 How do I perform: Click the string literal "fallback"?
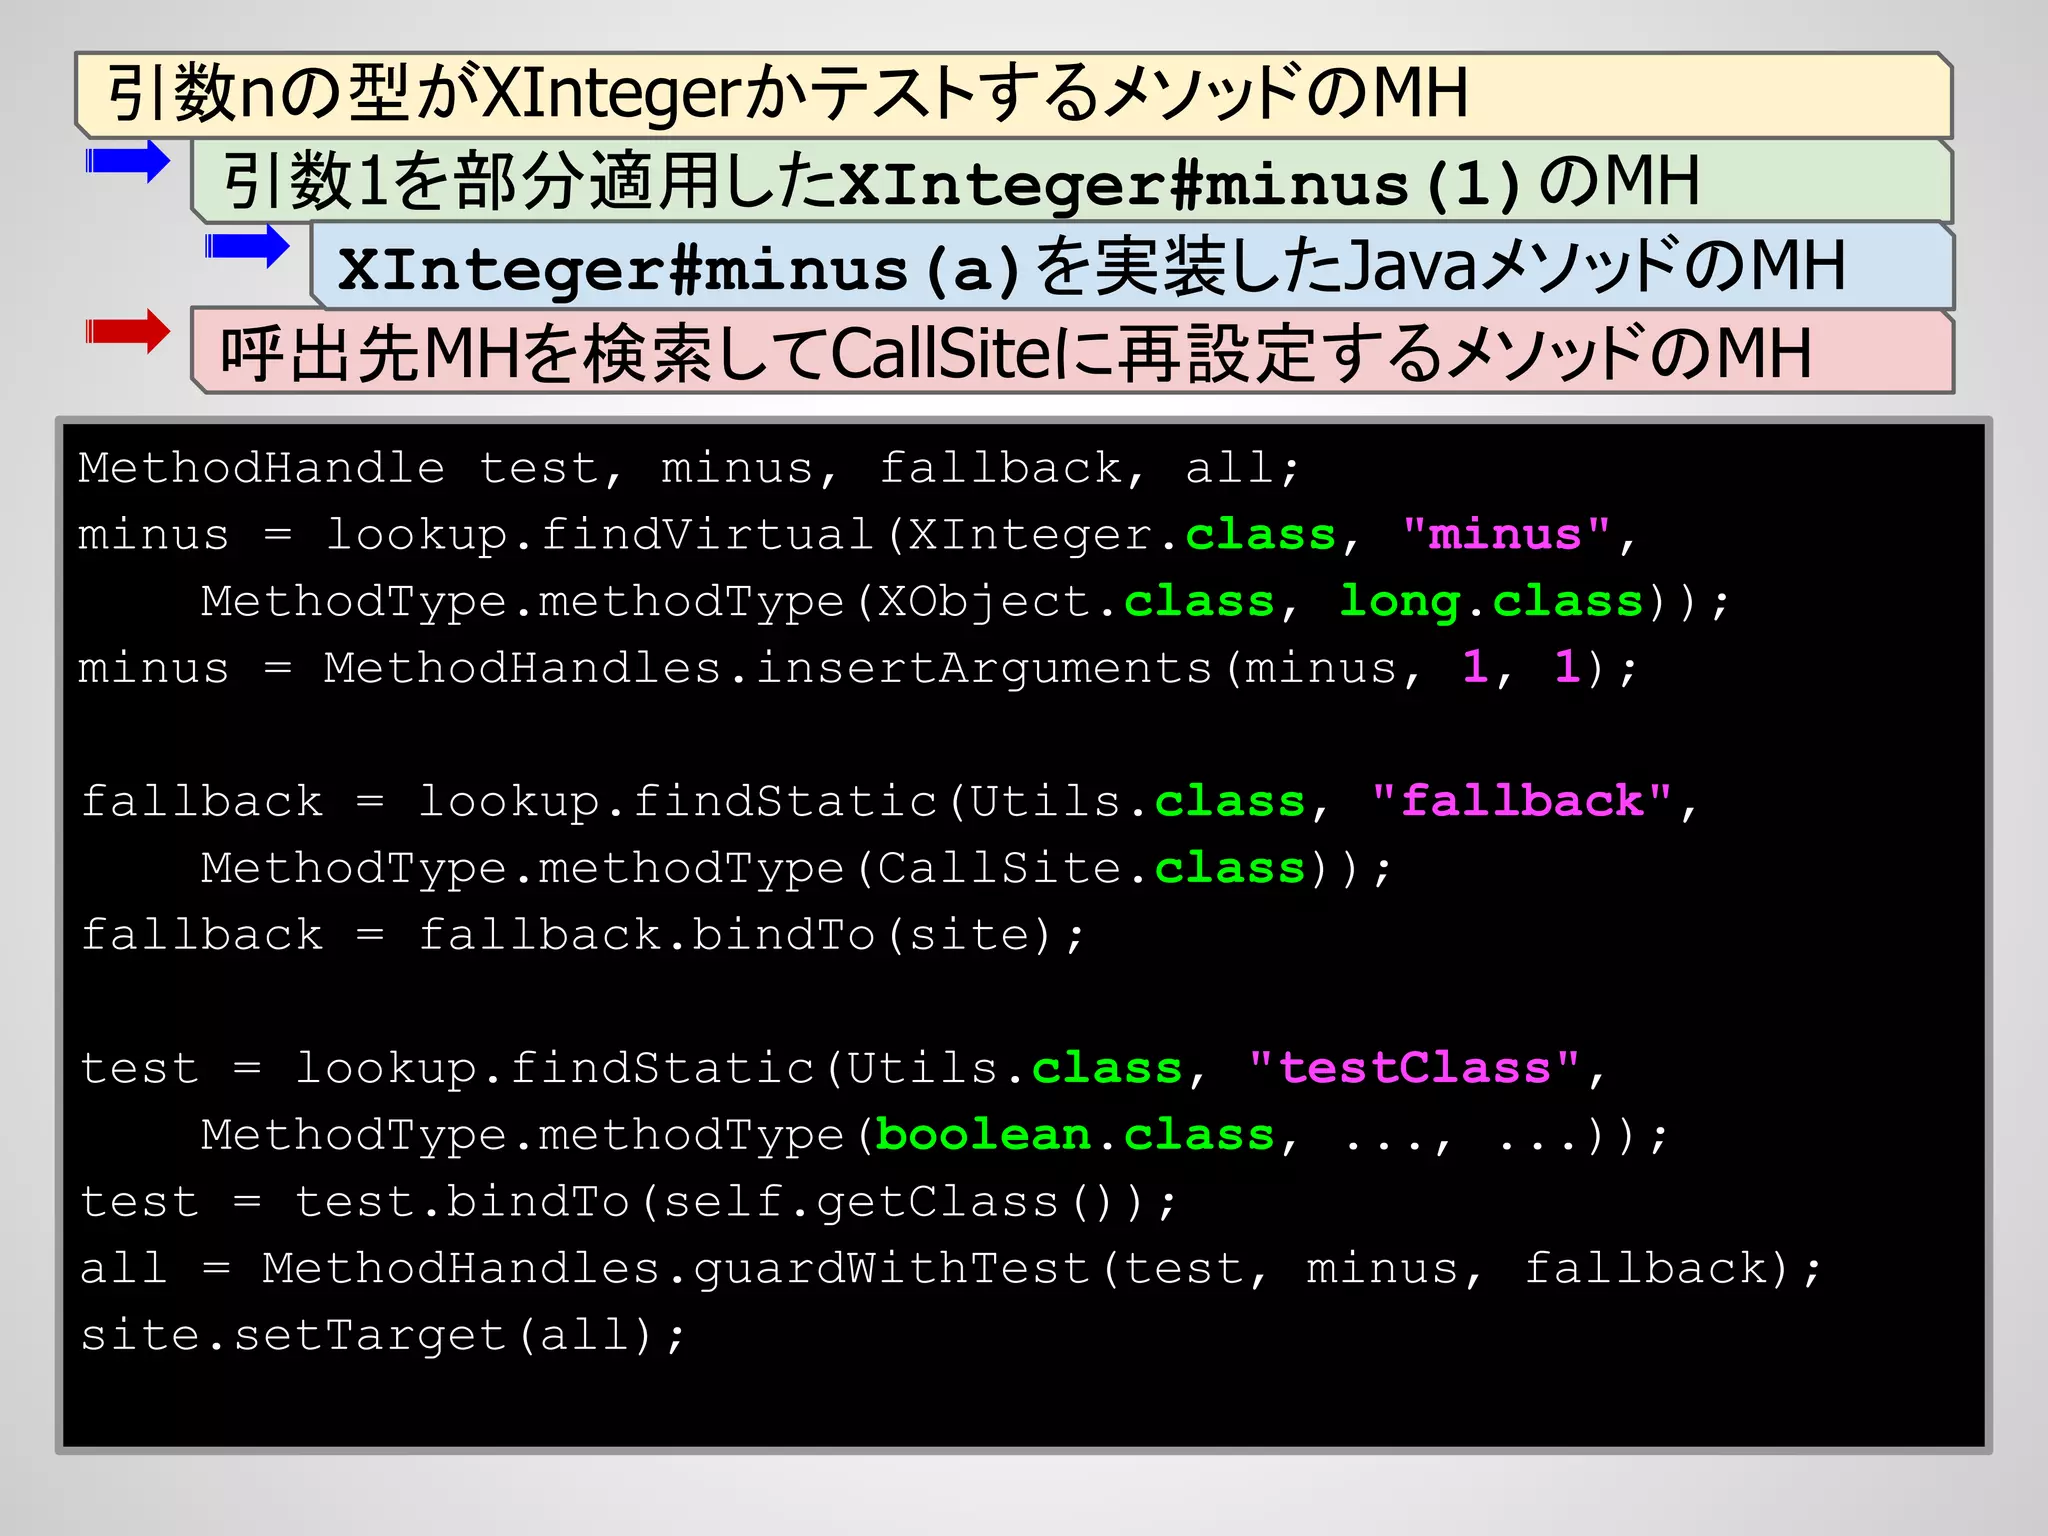1522,800
